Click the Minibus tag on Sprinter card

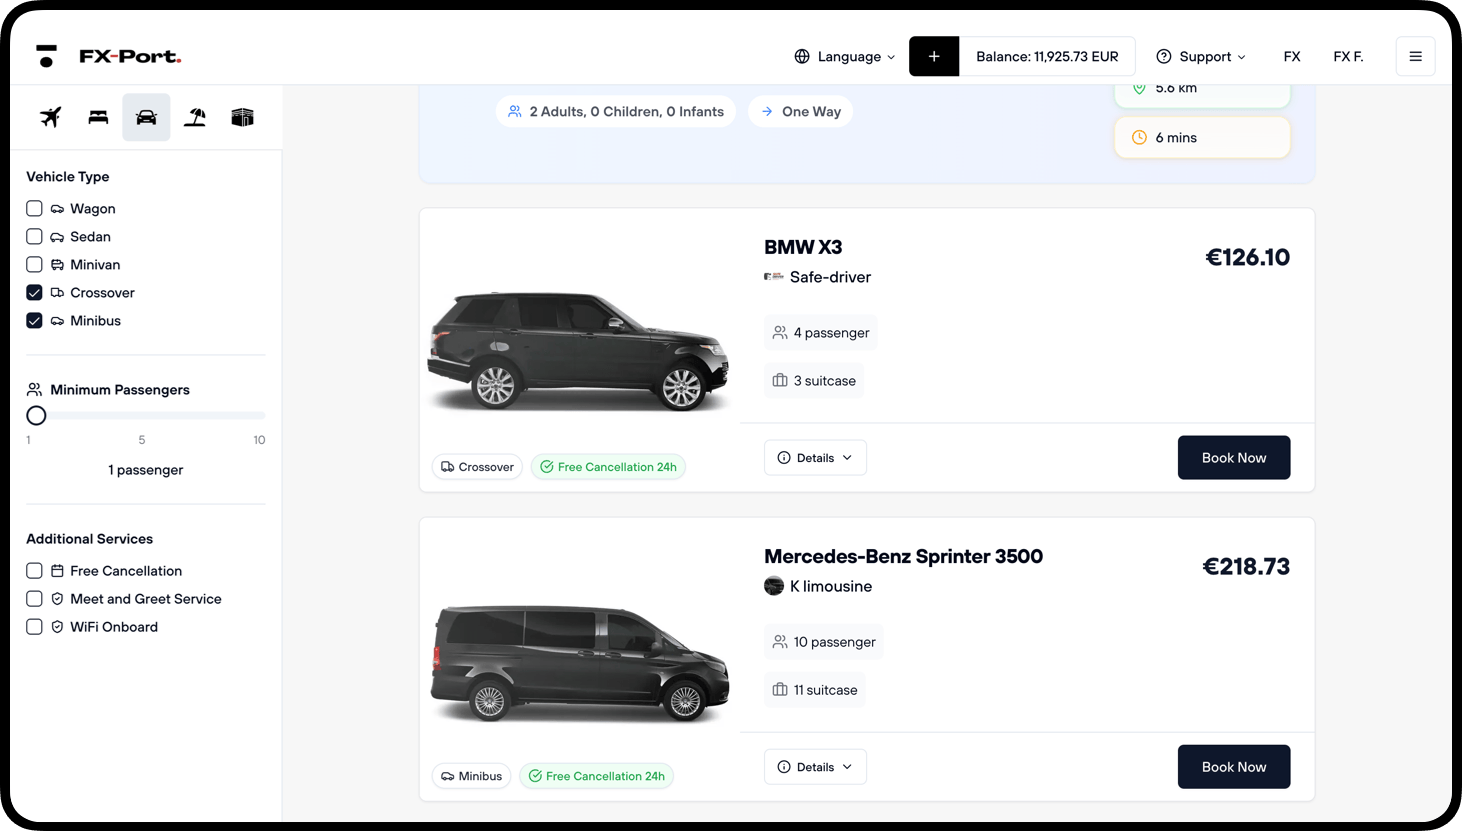coord(471,776)
